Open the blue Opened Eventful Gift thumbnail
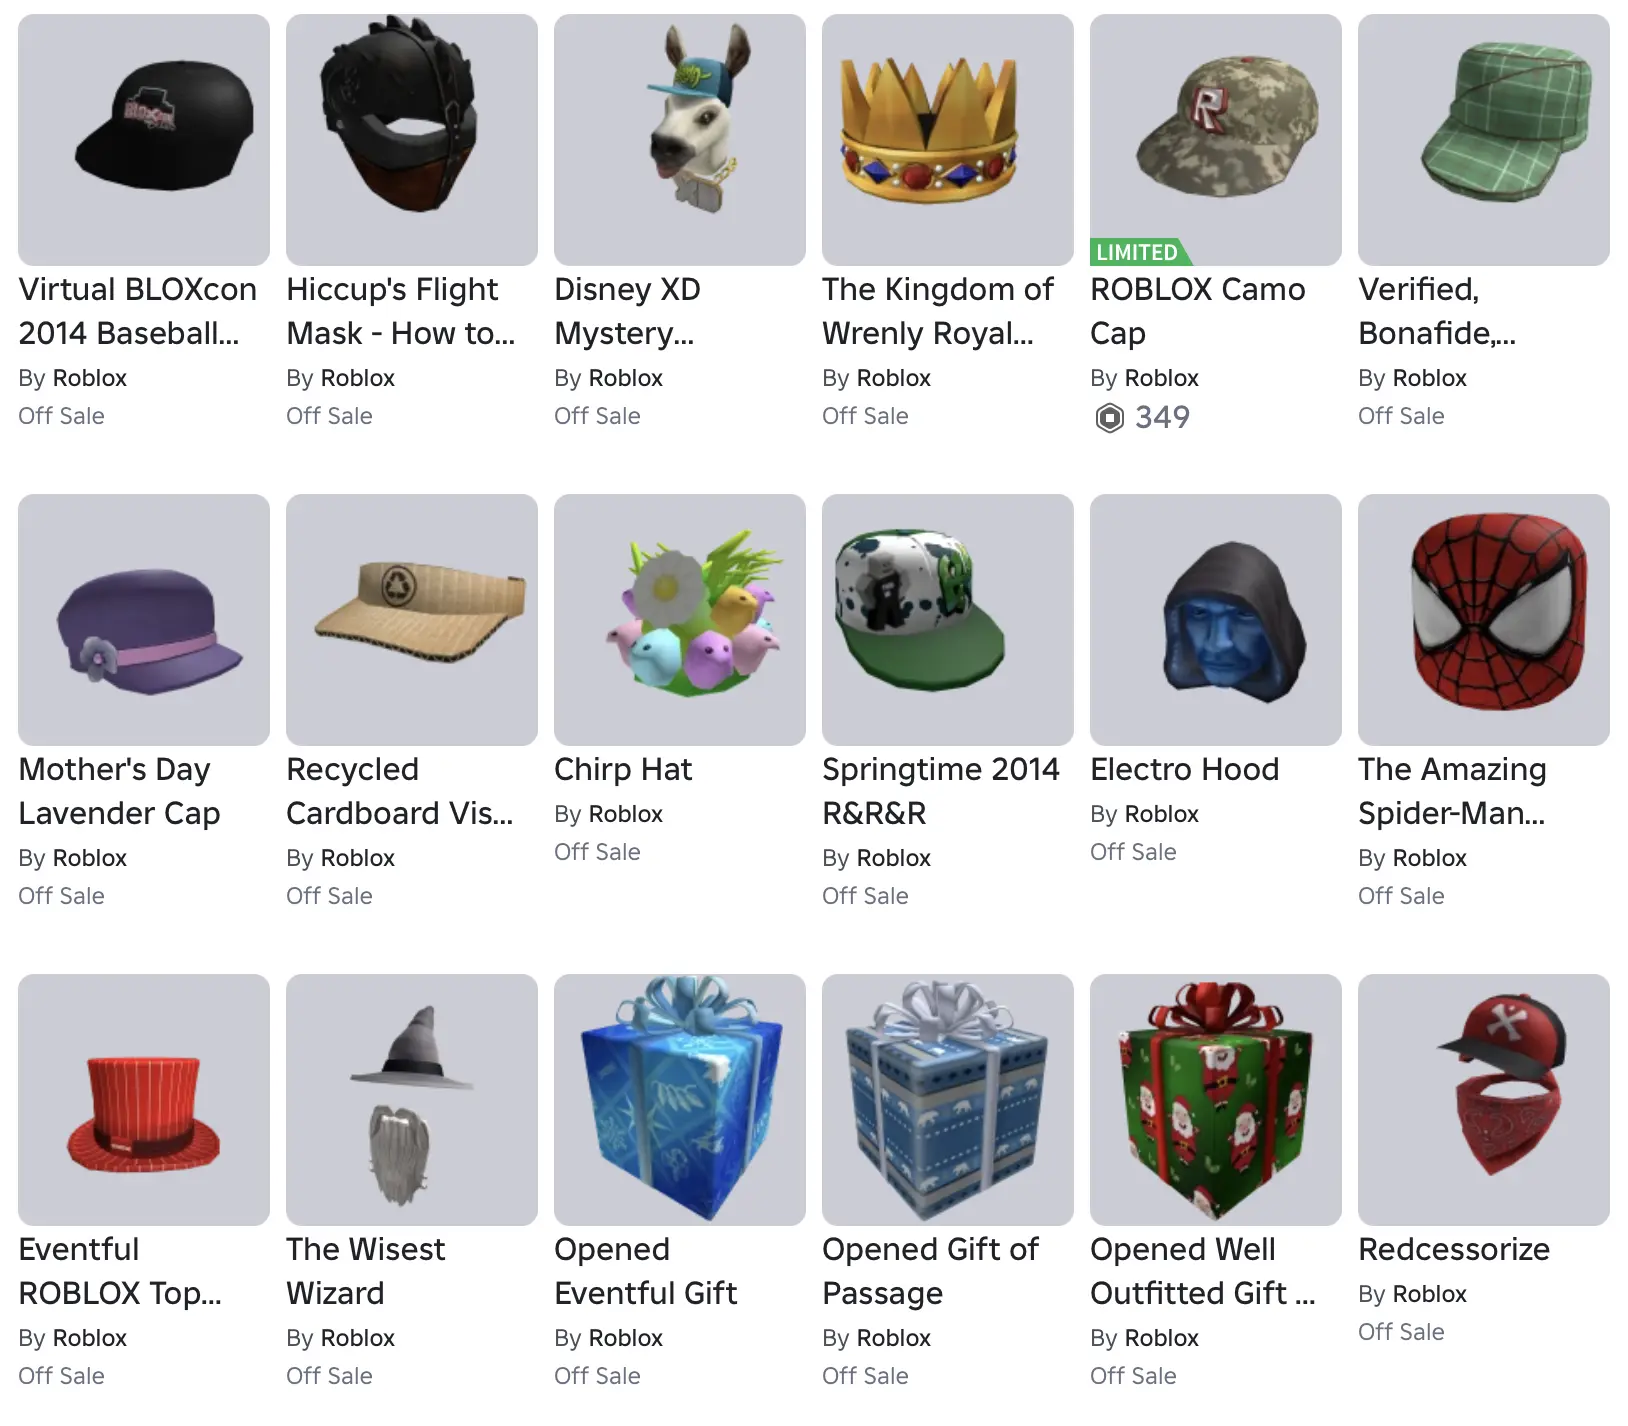Viewport: 1628px width, 1426px height. point(680,1100)
